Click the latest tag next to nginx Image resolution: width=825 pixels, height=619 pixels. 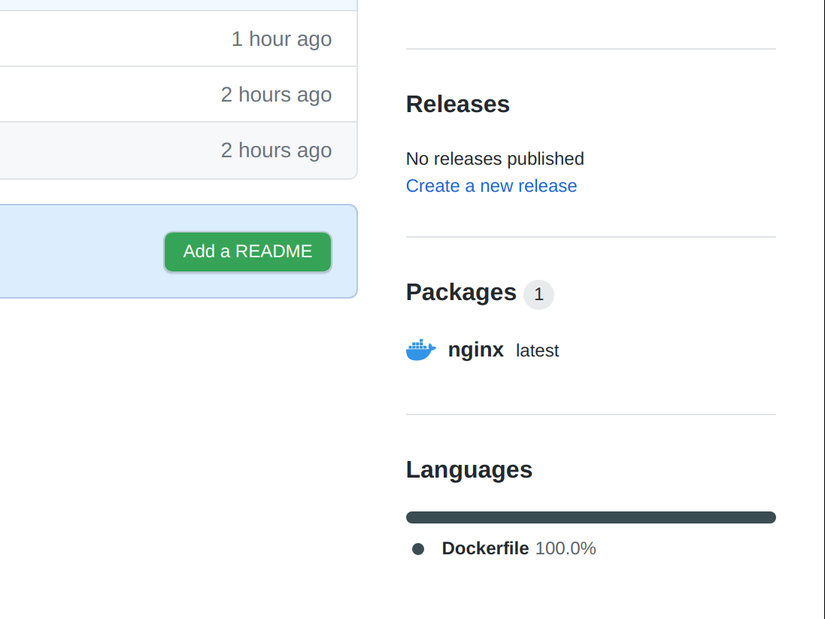tap(537, 351)
